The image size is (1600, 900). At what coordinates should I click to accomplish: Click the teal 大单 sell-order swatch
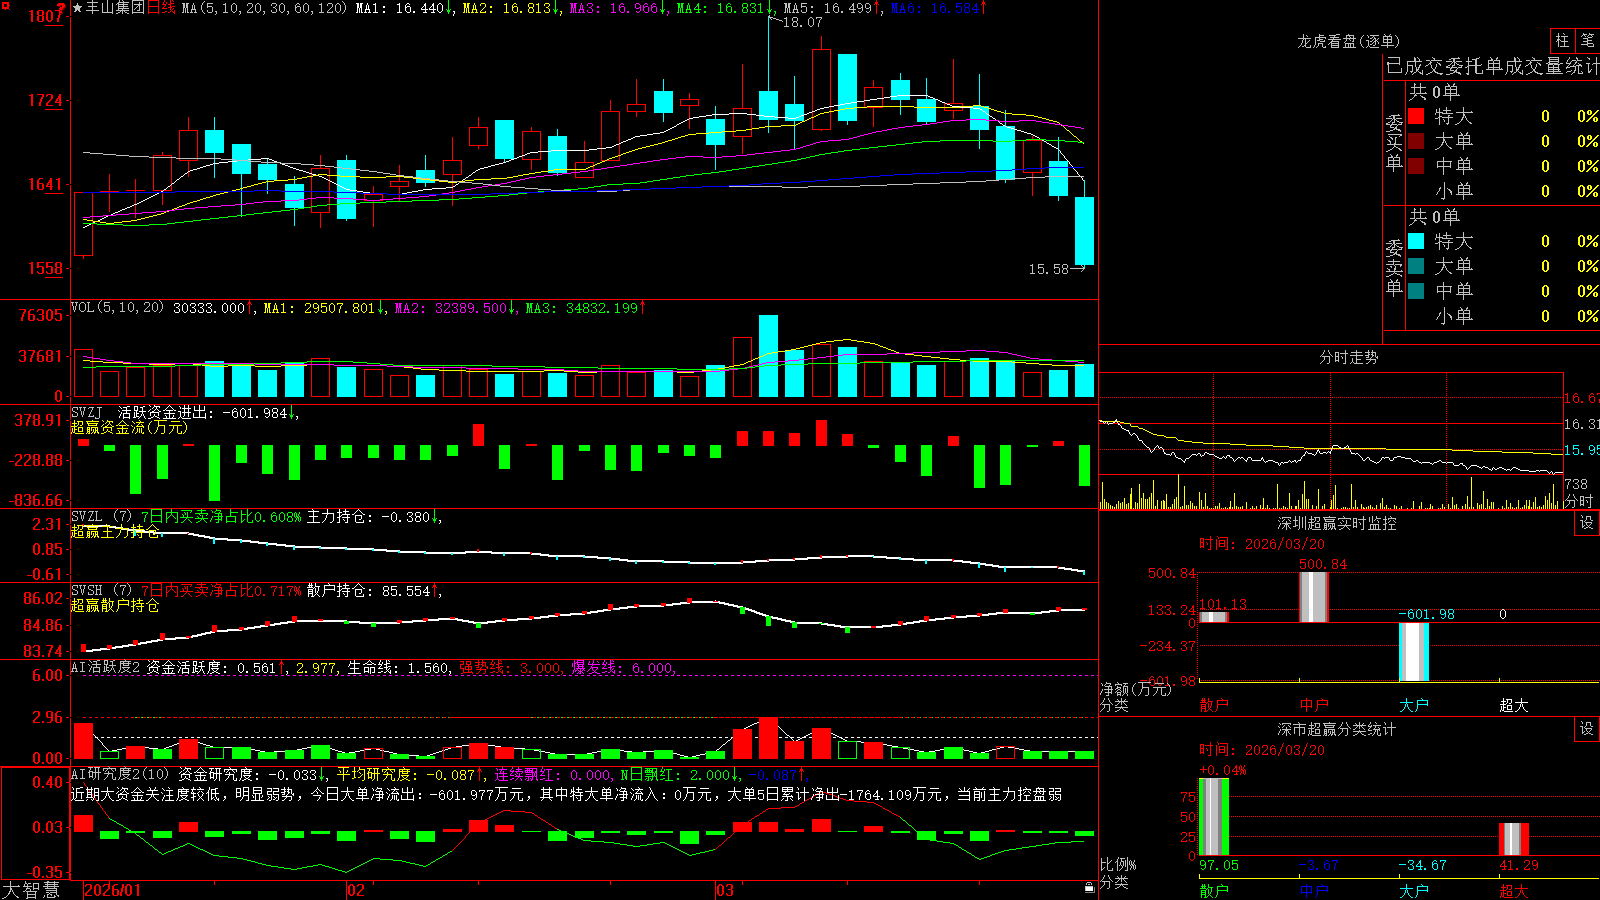click(1416, 266)
